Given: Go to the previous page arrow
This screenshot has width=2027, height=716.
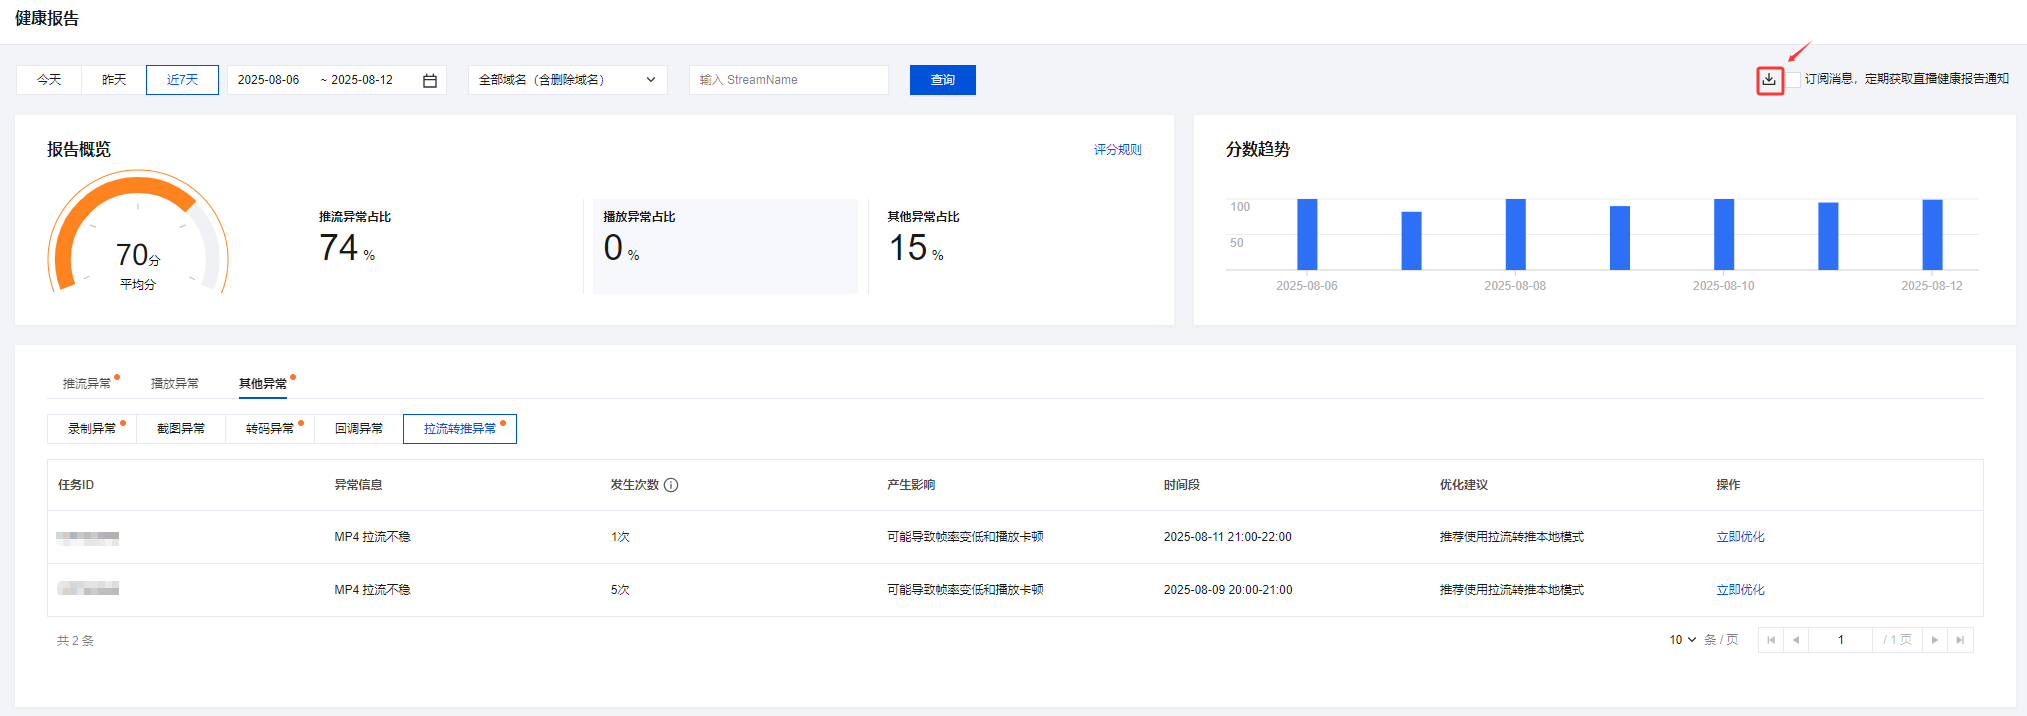Looking at the screenshot, I should pos(1796,640).
